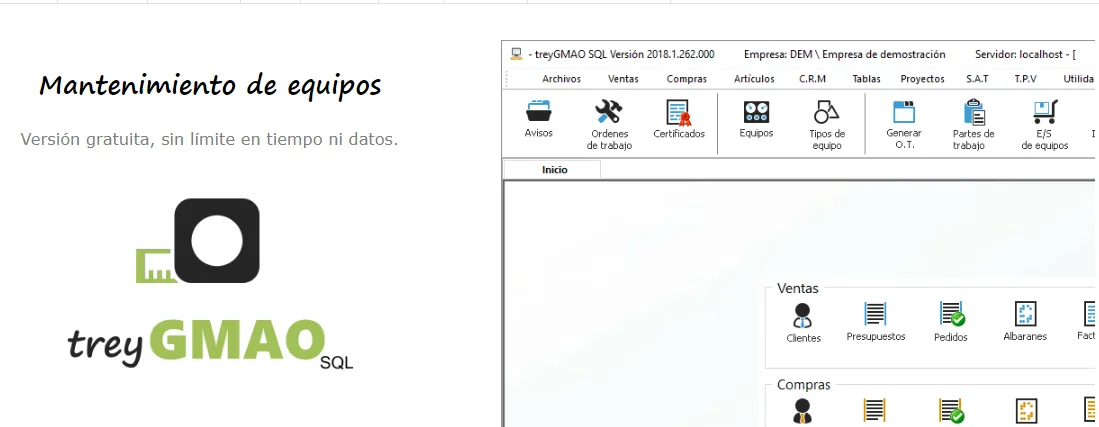The height and width of the screenshot is (427, 1099).
Task: Open the Artículos menu
Action: tap(754, 79)
